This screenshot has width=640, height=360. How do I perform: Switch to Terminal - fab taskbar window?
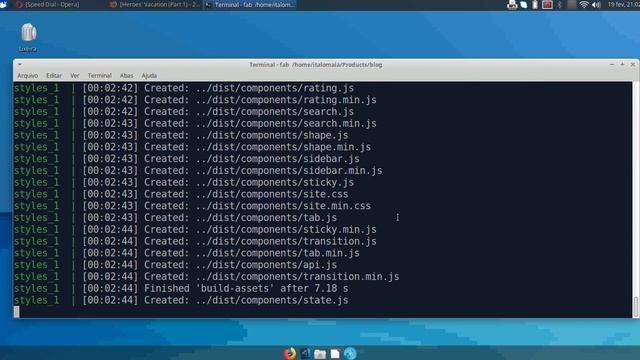coord(250,4)
